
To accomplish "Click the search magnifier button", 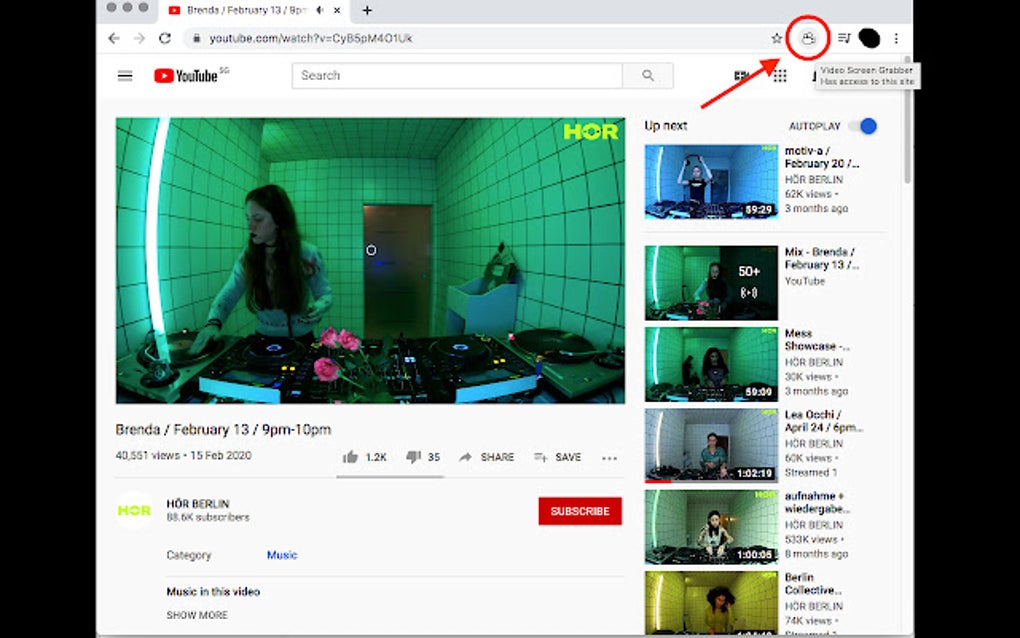I will (x=648, y=75).
